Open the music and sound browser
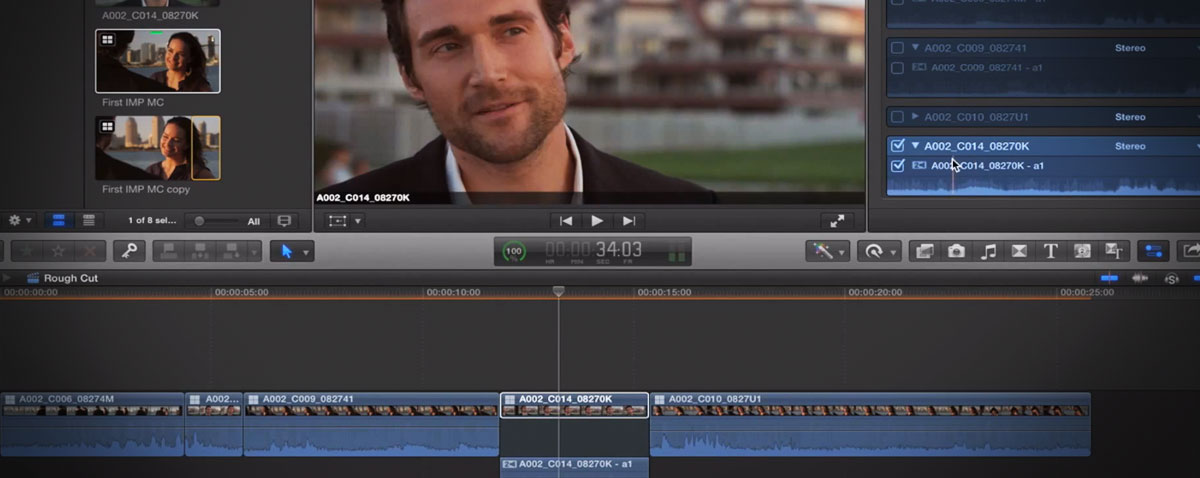The height and width of the screenshot is (478, 1200). coord(988,251)
